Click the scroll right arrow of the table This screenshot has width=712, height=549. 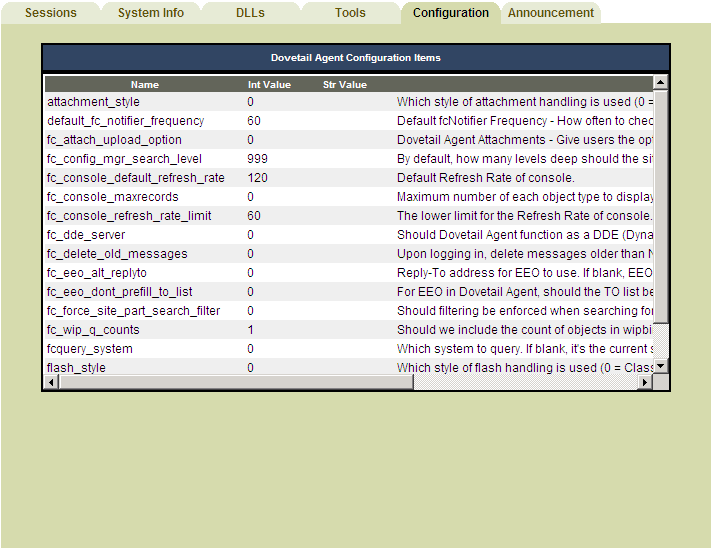pyautogui.click(x=645, y=382)
